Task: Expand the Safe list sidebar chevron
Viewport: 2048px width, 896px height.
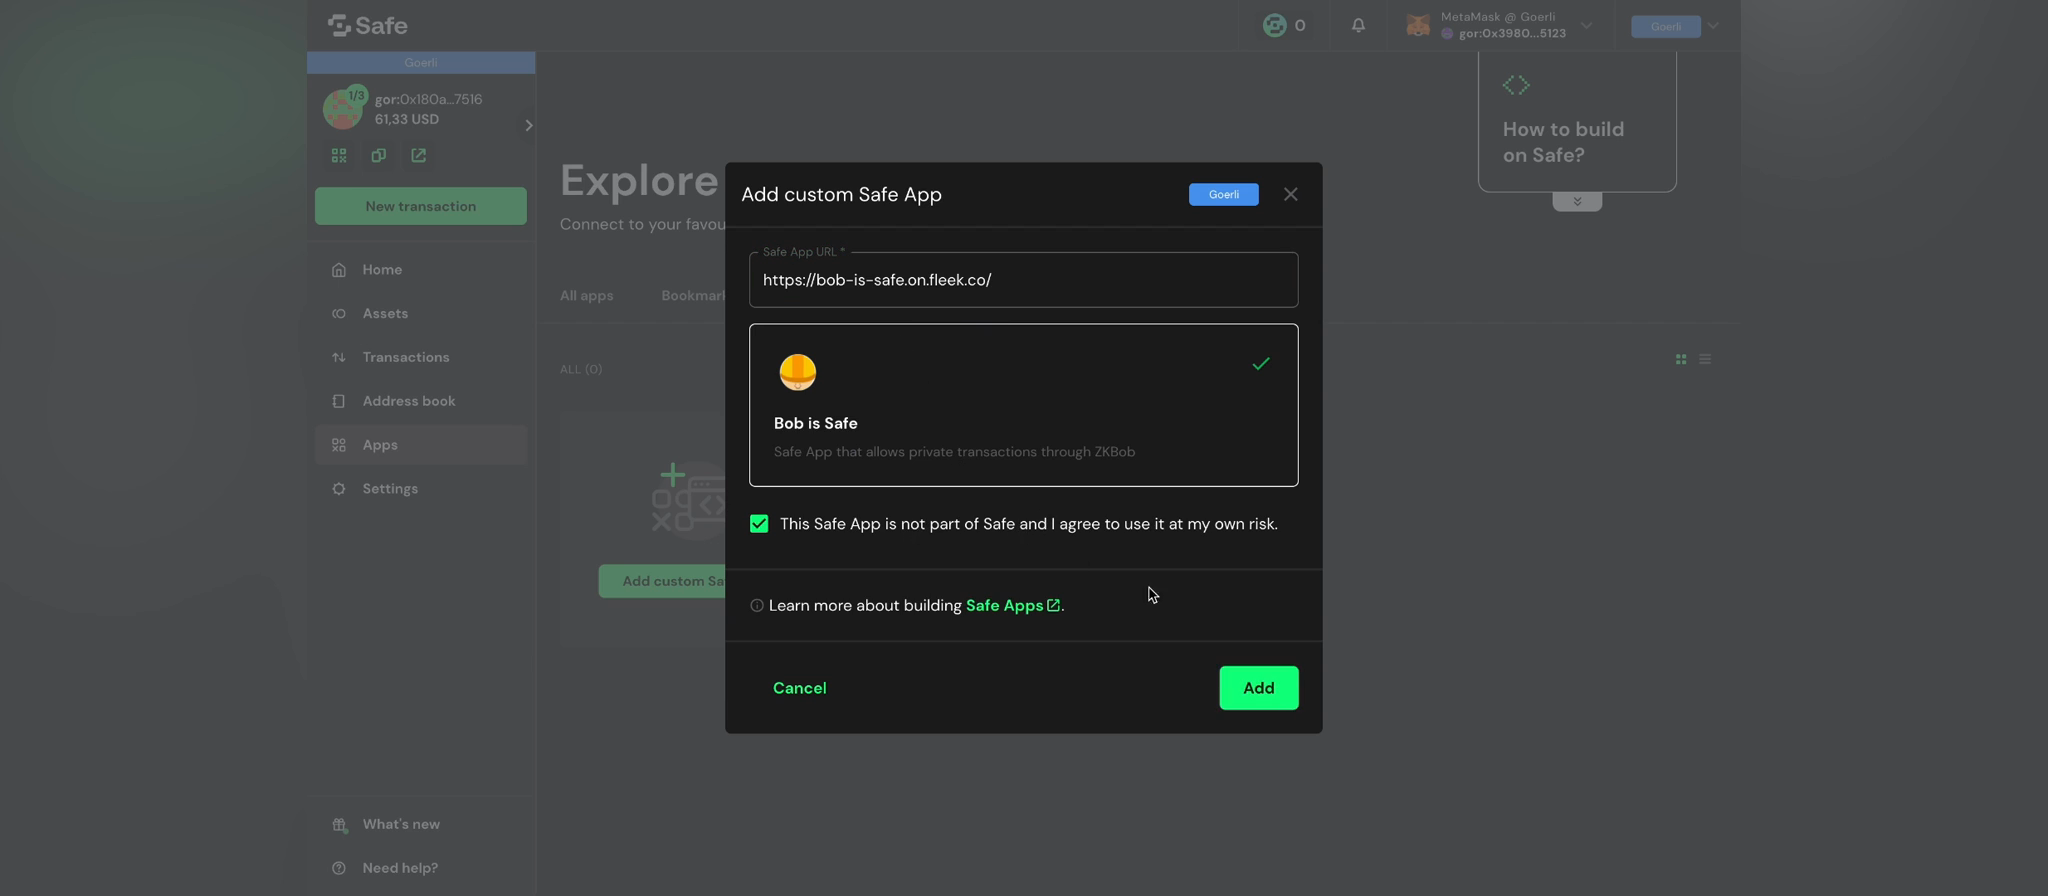Action: click(x=528, y=125)
